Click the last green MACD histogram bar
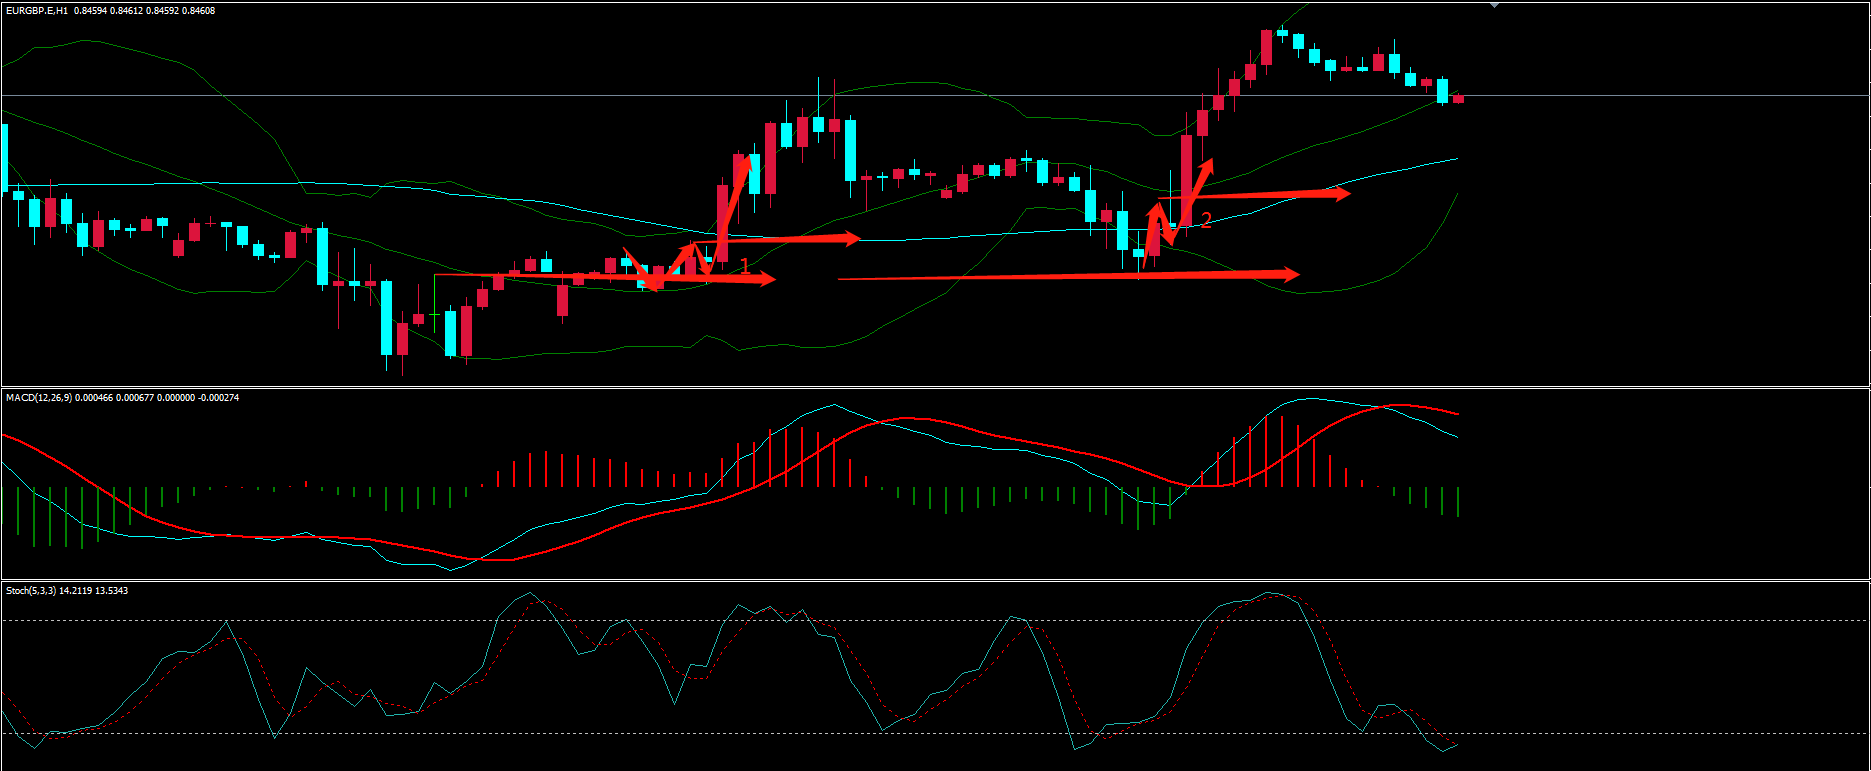The image size is (1871, 771). (1458, 501)
